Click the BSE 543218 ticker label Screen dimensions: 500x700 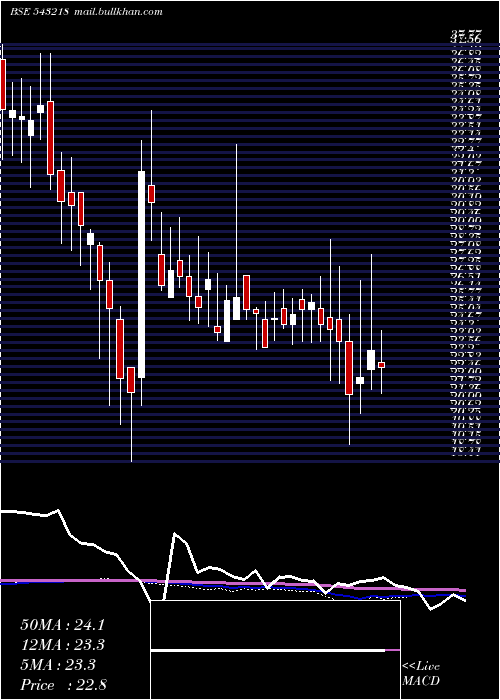coord(39,12)
